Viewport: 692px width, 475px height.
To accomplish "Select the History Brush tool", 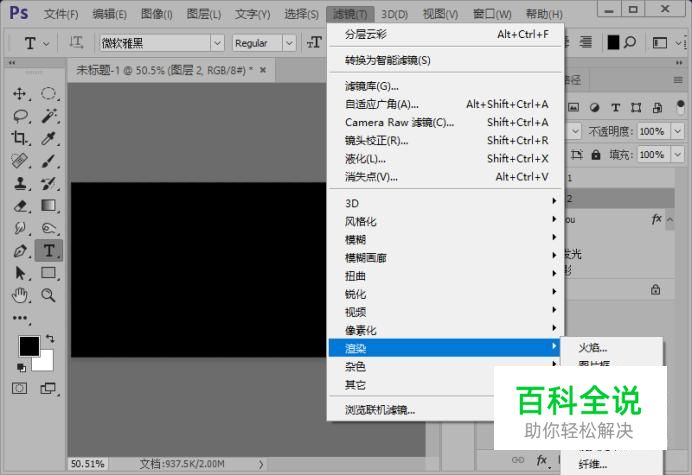I will (49, 183).
